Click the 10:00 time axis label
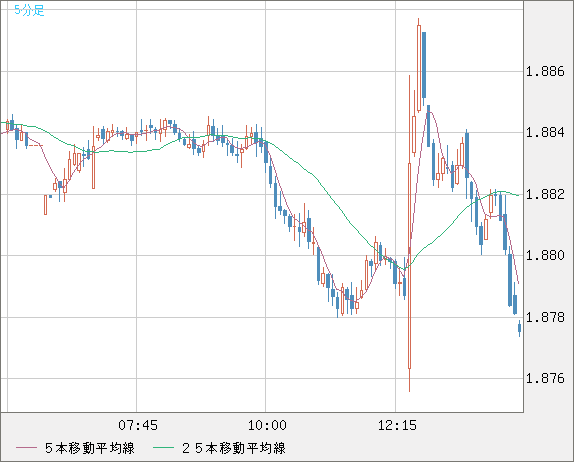 pos(267,425)
